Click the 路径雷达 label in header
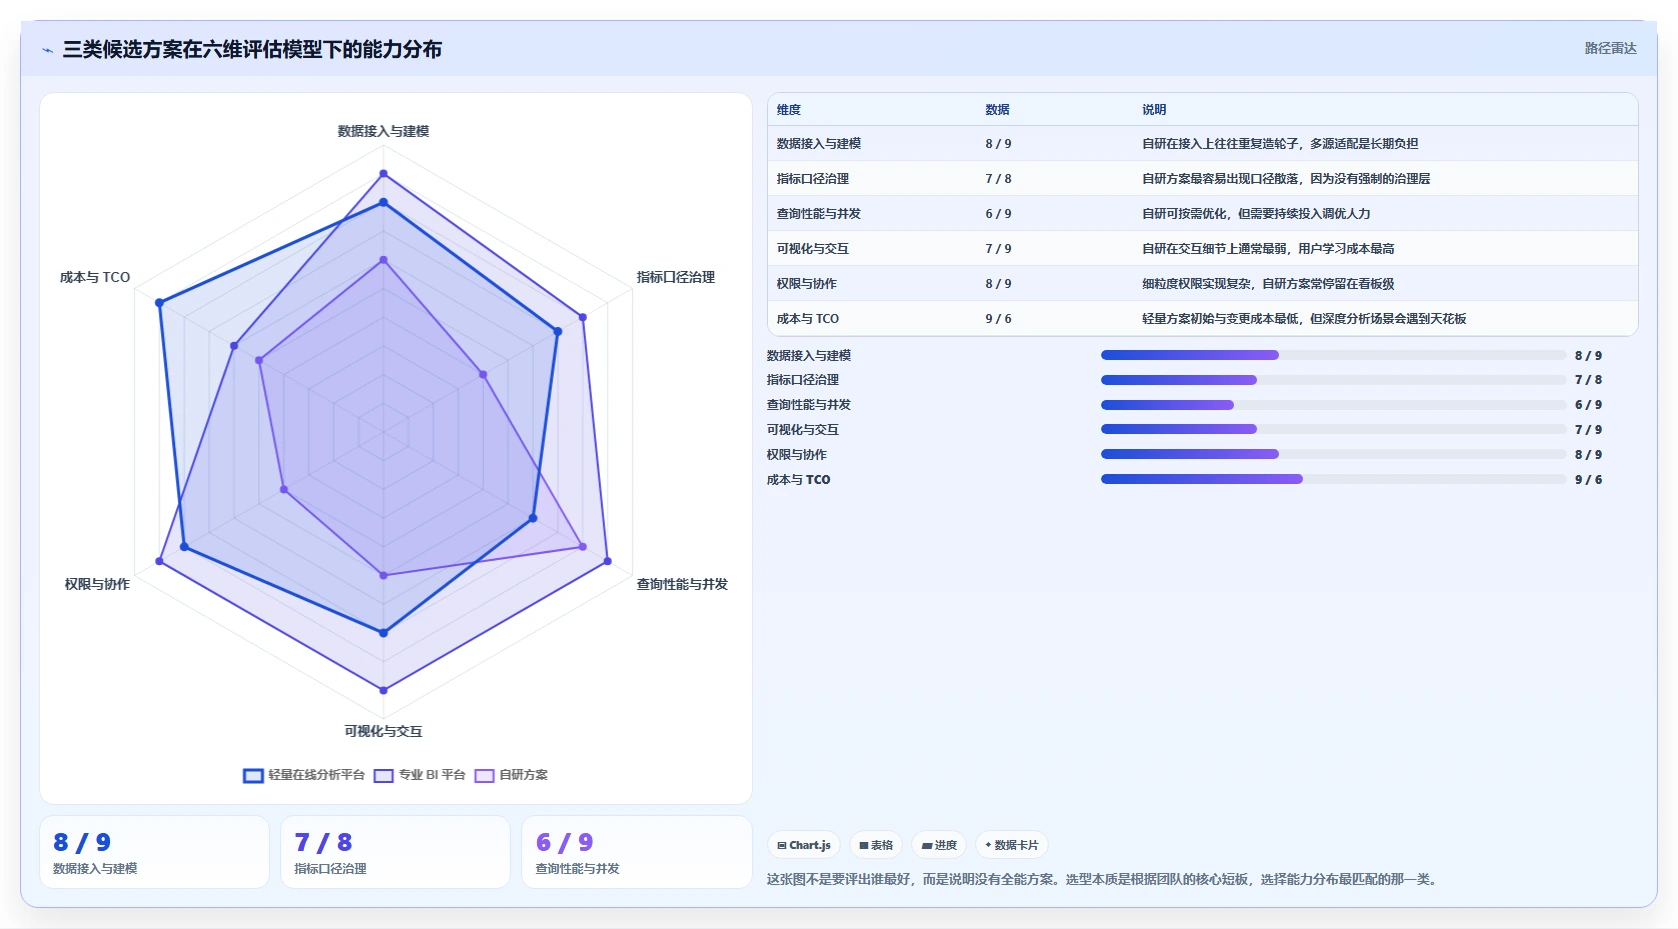Screen dimensions: 1678x929 (x=1610, y=48)
